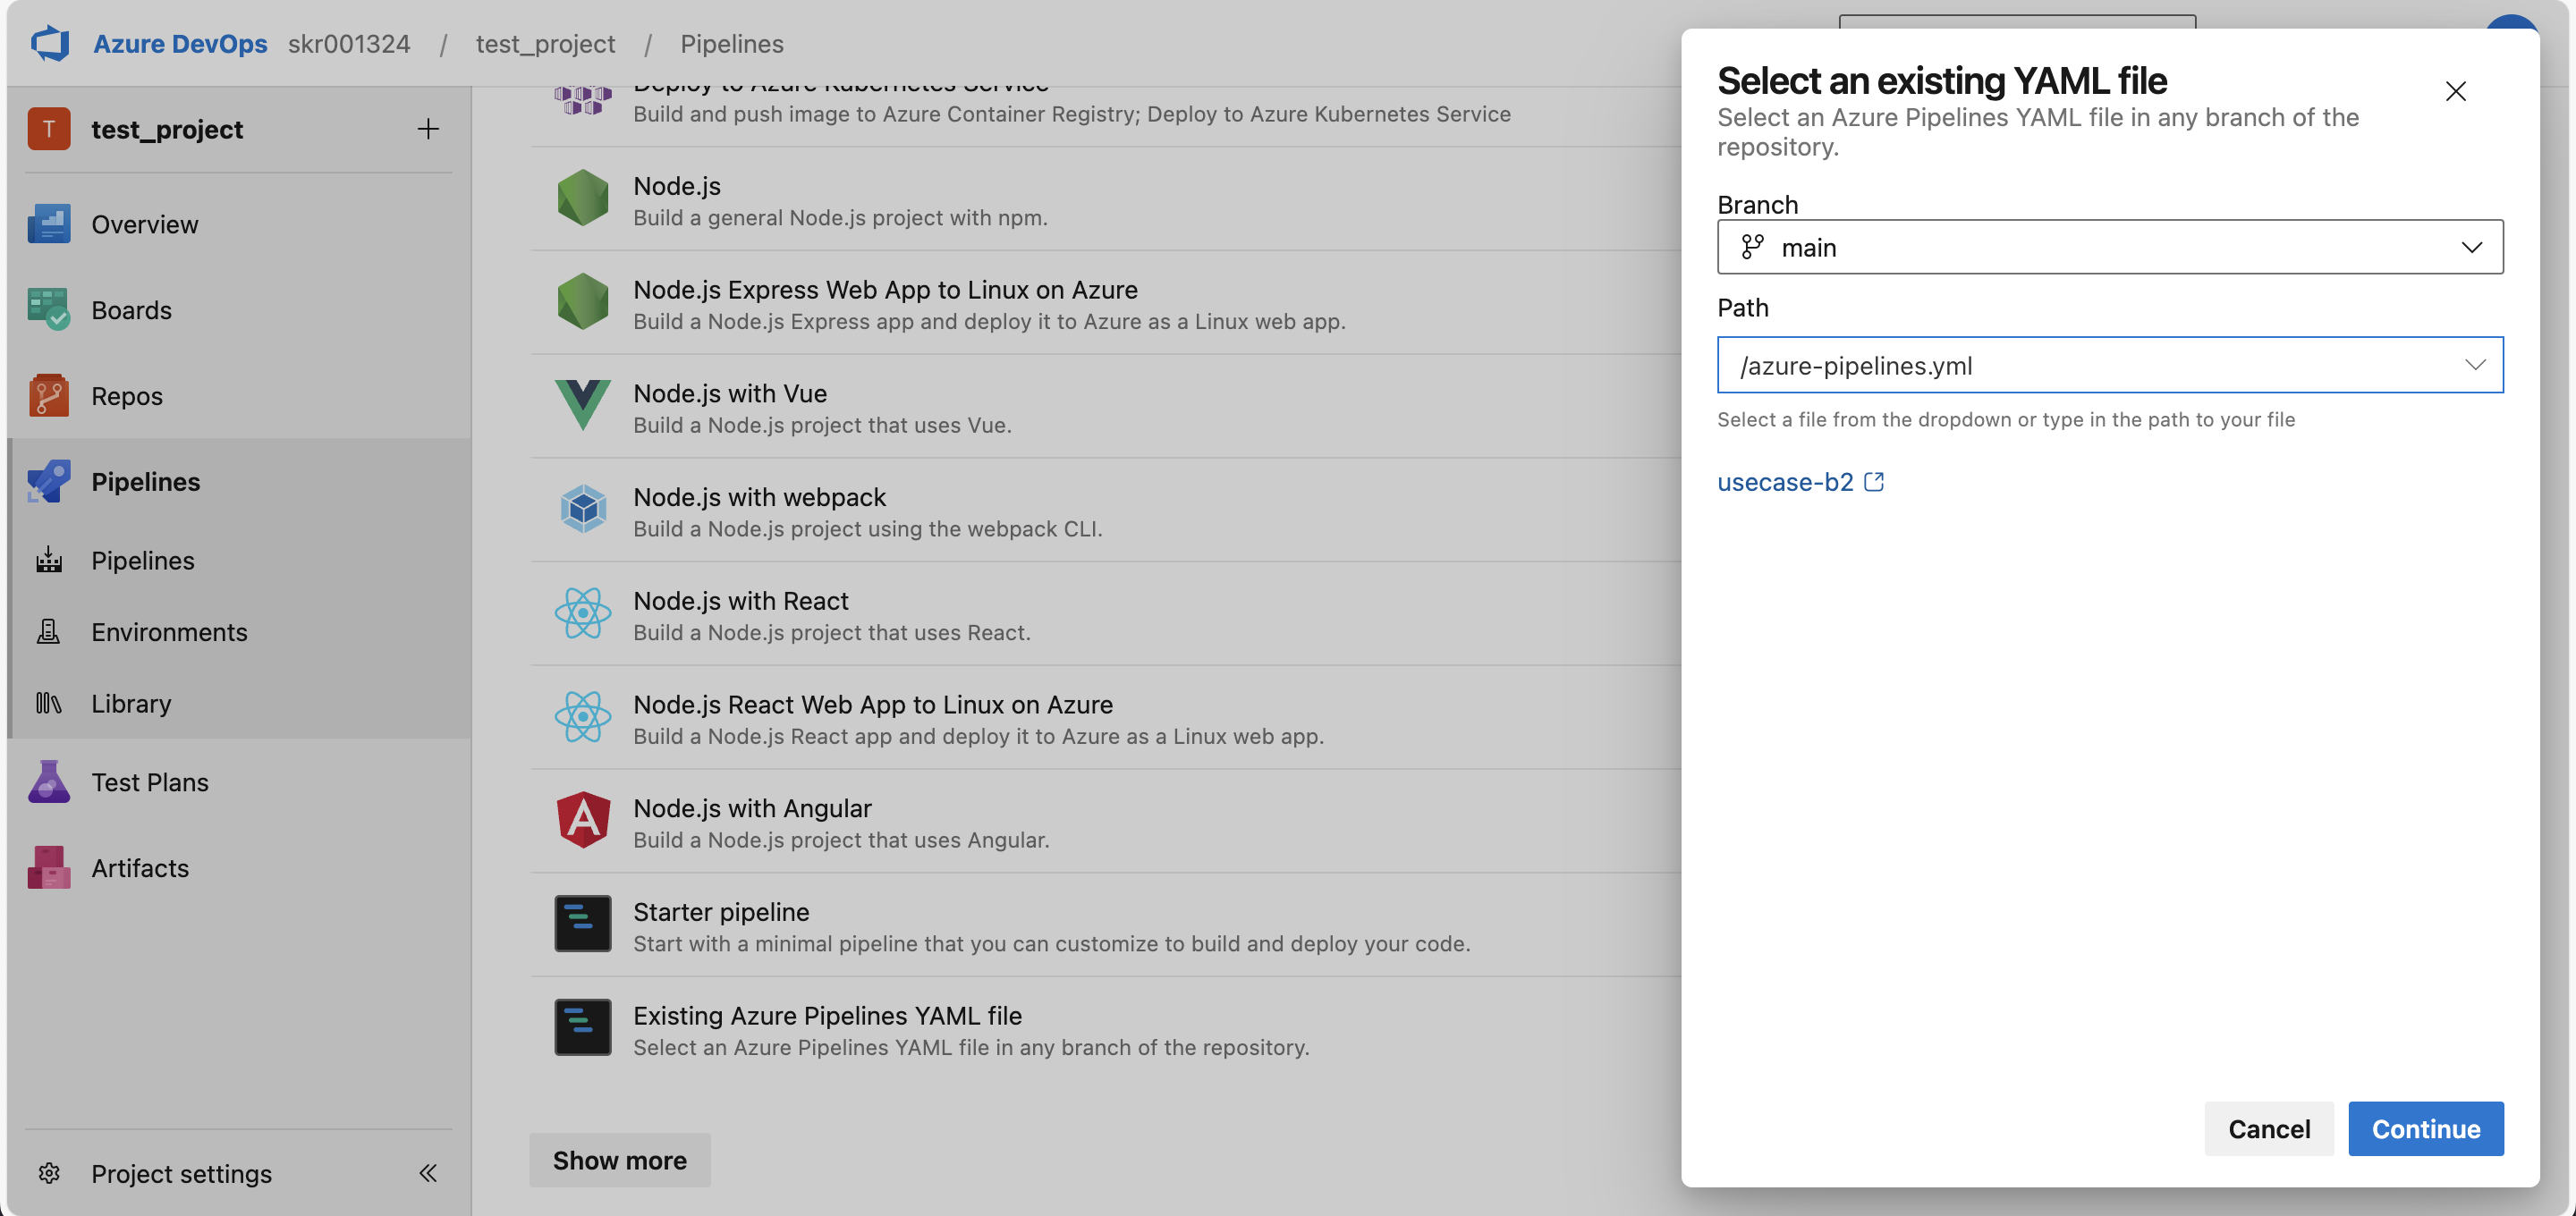
Task: Click the Azure DevOps logo icon
Action: [49, 43]
